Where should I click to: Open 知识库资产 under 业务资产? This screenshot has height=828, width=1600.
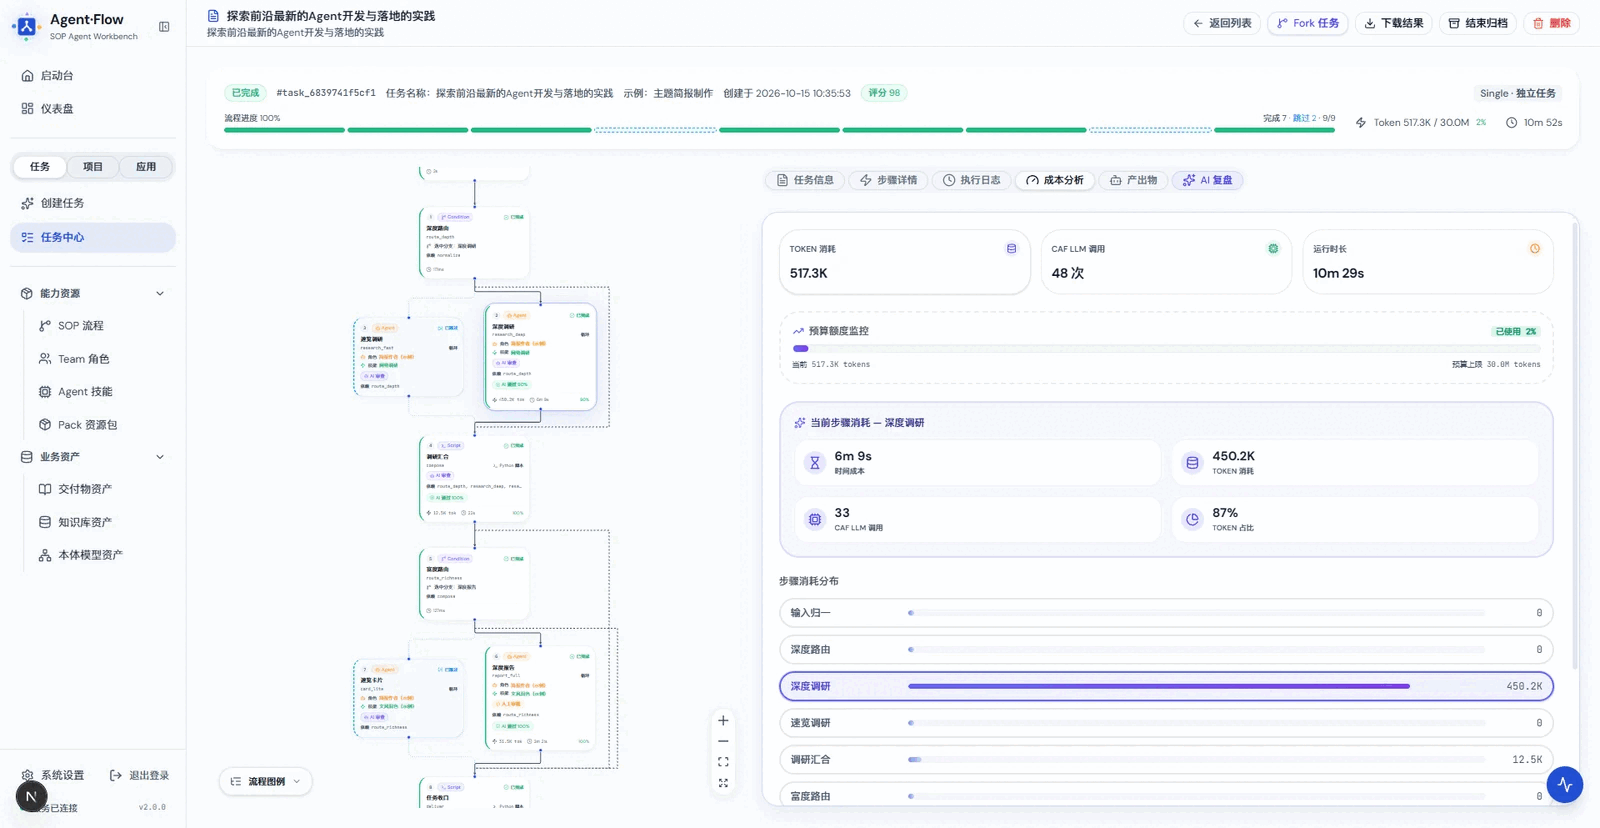pyautogui.click(x=100, y=522)
